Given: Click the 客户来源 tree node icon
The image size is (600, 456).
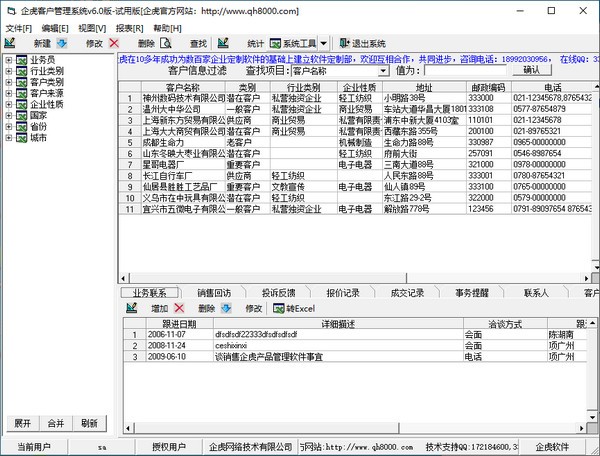Looking at the screenshot, I should (x=21, y=93).
